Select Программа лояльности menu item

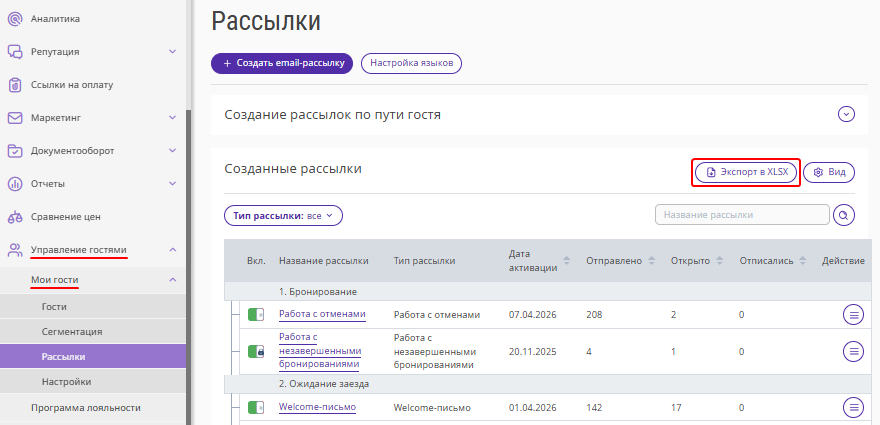tap(85, 407)
